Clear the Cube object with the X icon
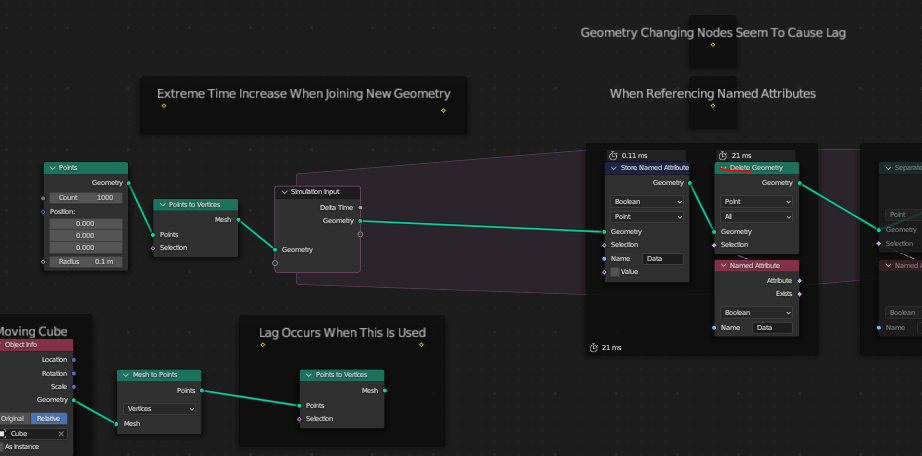The height and width of the screenshot is (456, 922). [61, 434]
